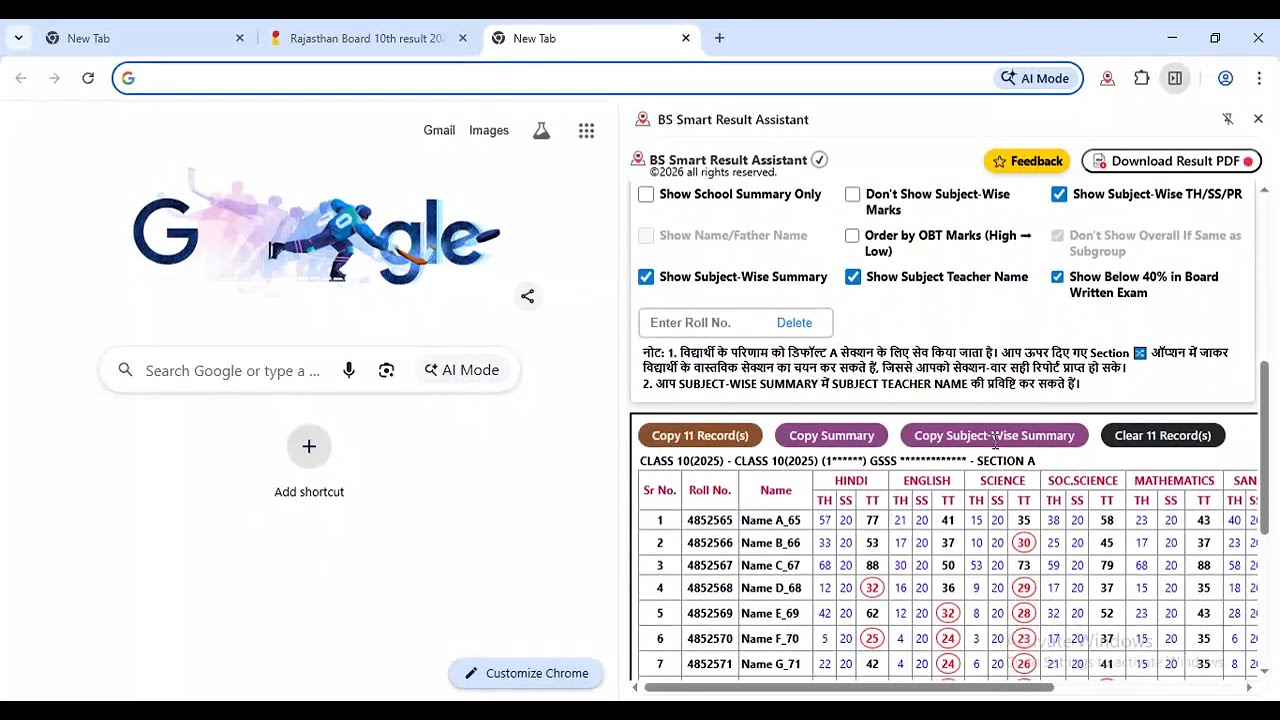Enable Don't Show Subject-Wise Marks

coord(852,194)
